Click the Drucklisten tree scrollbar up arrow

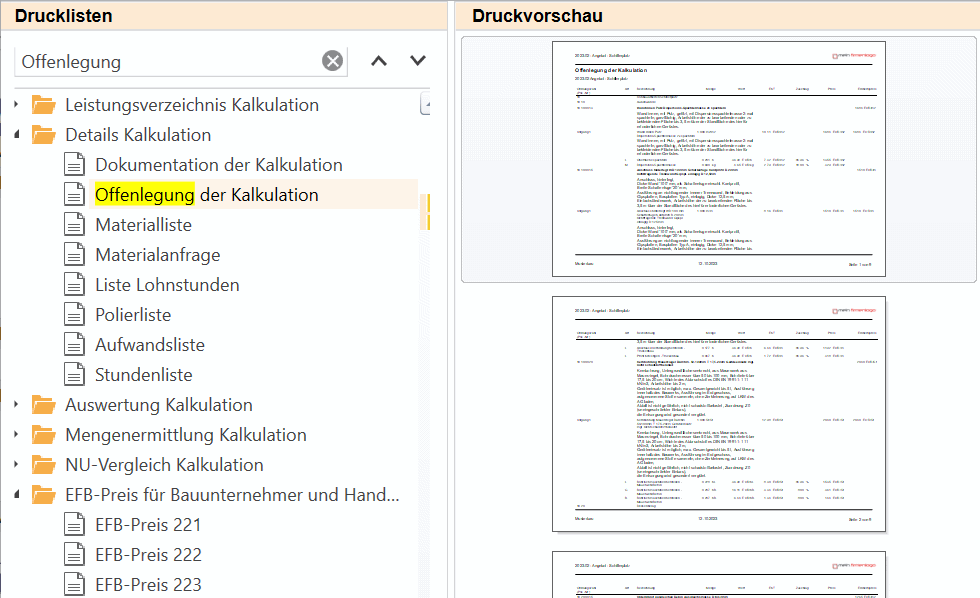pos(425,103)
